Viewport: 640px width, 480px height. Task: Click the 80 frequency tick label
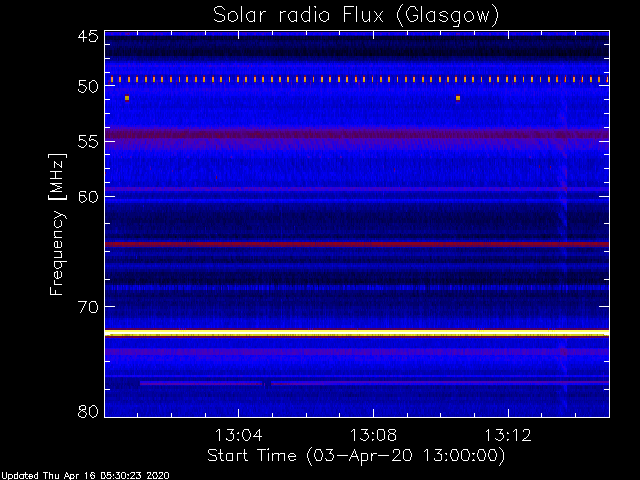(88, 411)
